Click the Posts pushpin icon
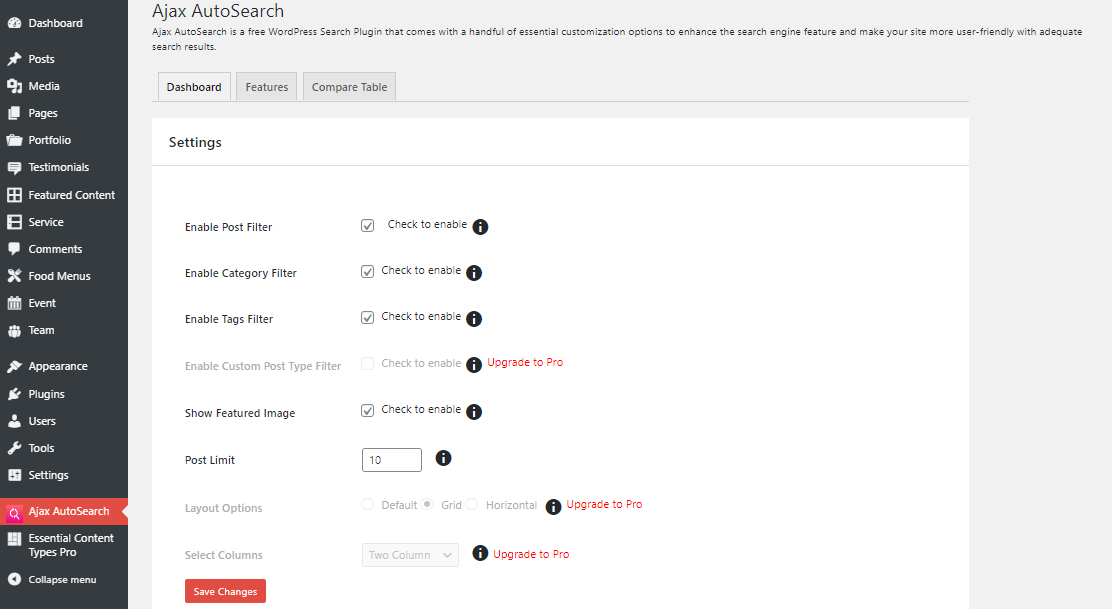 pos(14,59)
